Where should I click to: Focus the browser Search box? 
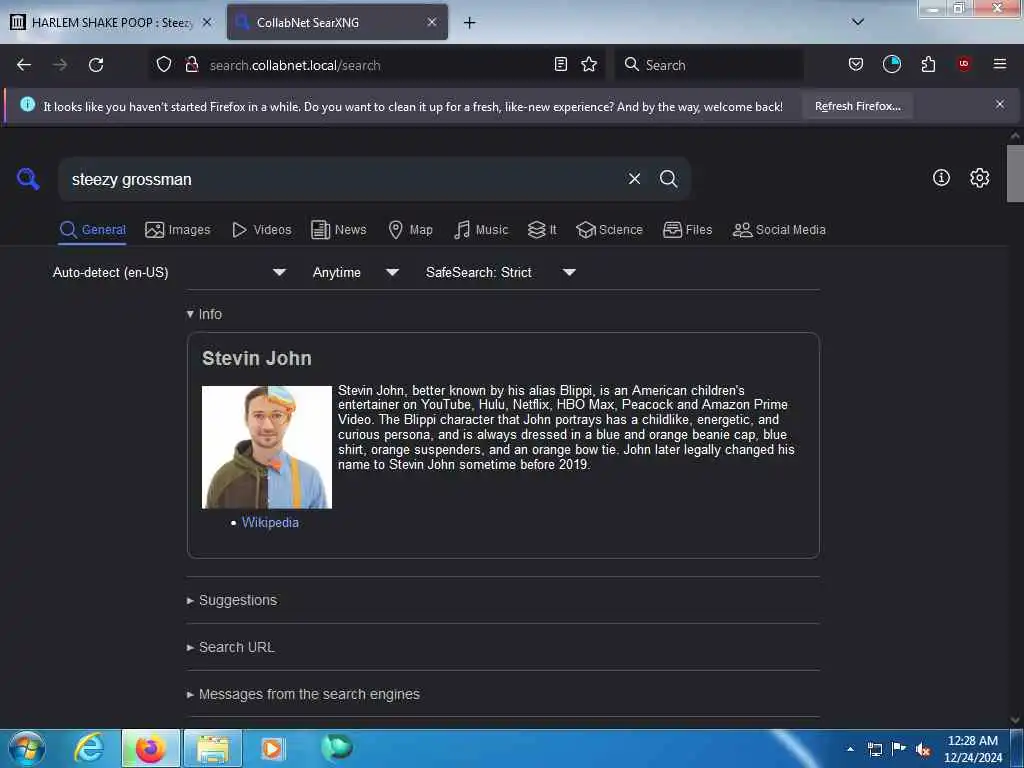coord(709,65)
